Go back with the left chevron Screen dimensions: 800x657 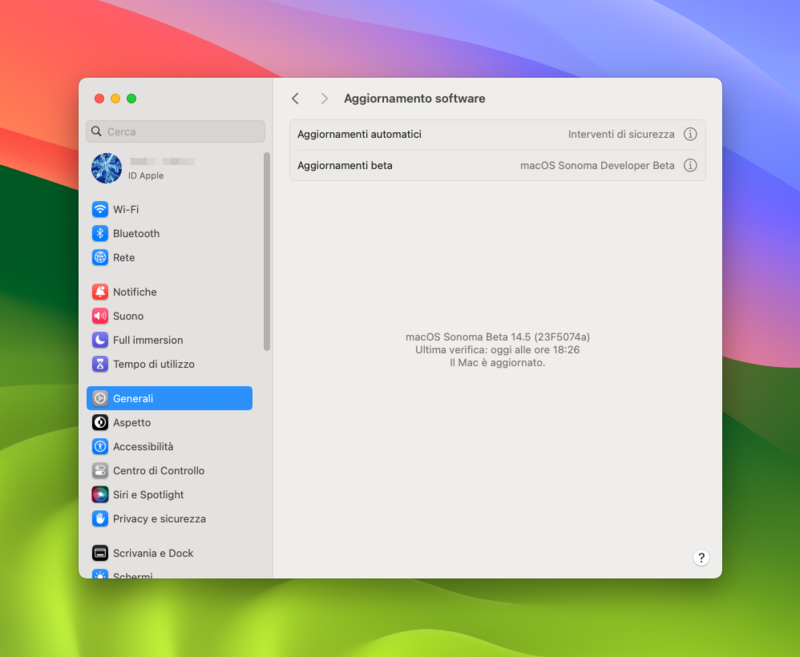(x=295, y=98)
